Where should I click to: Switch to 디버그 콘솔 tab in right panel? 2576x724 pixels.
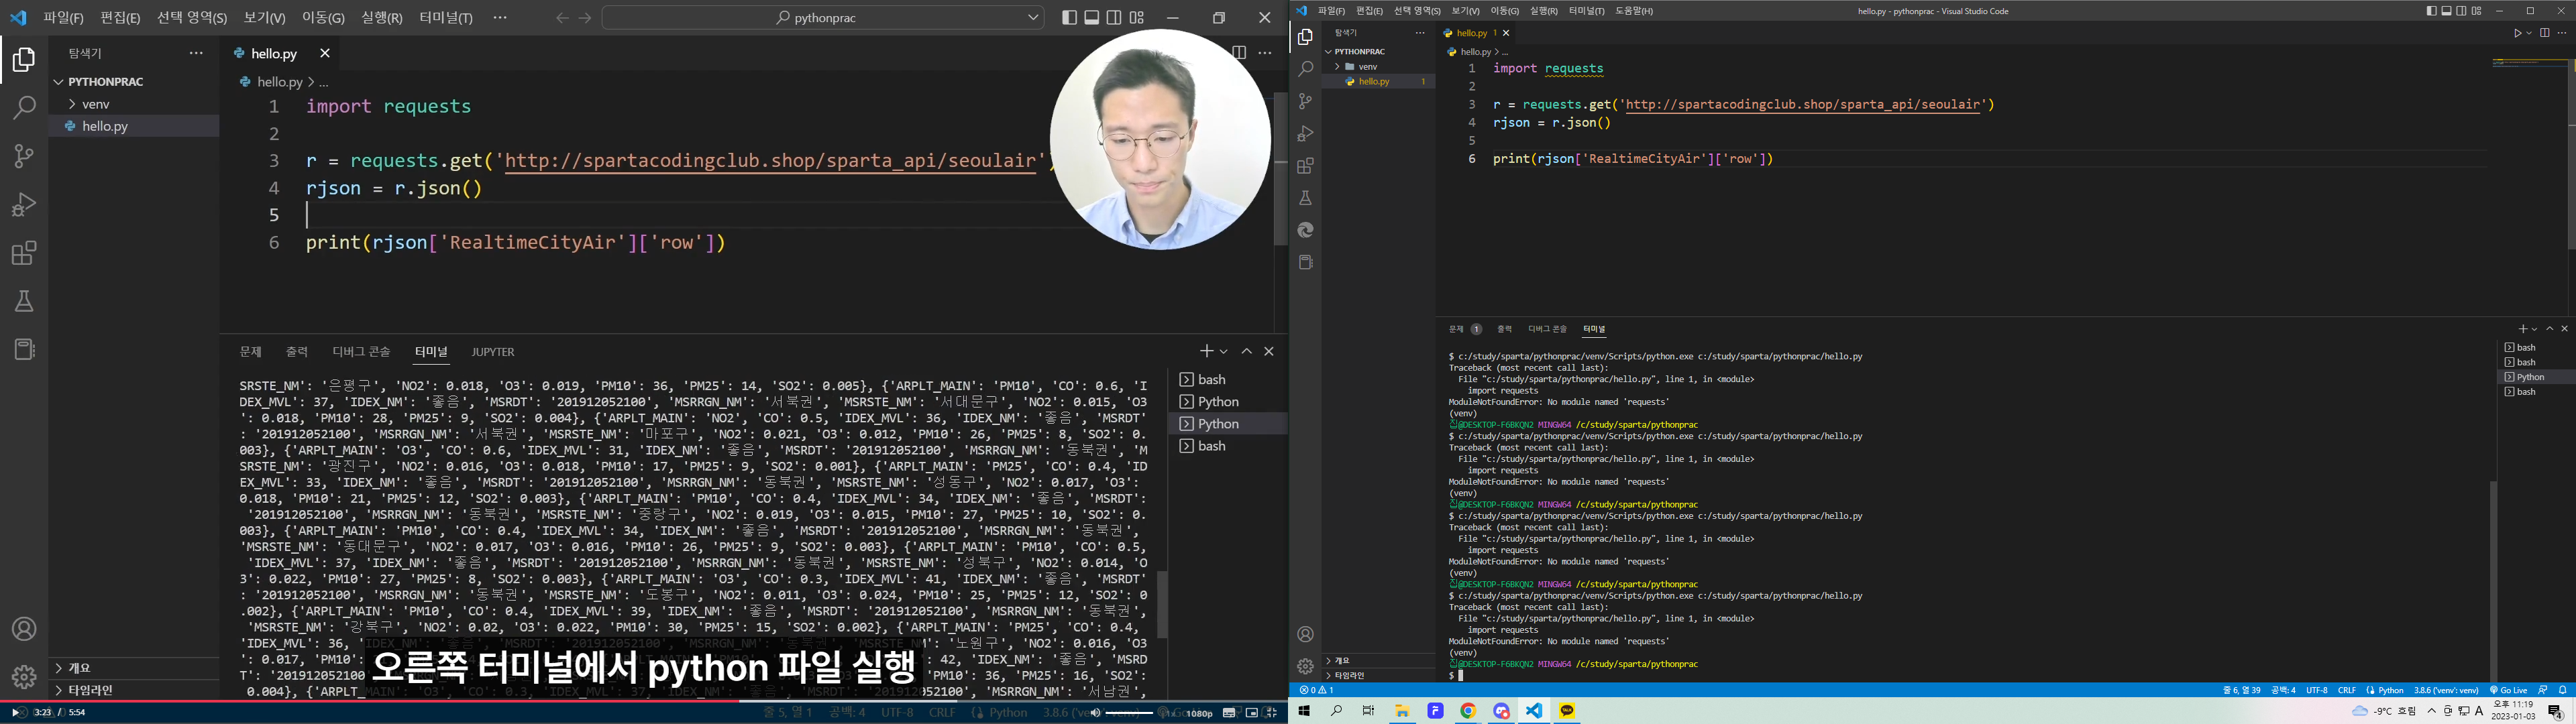(x=1547, y=329)
